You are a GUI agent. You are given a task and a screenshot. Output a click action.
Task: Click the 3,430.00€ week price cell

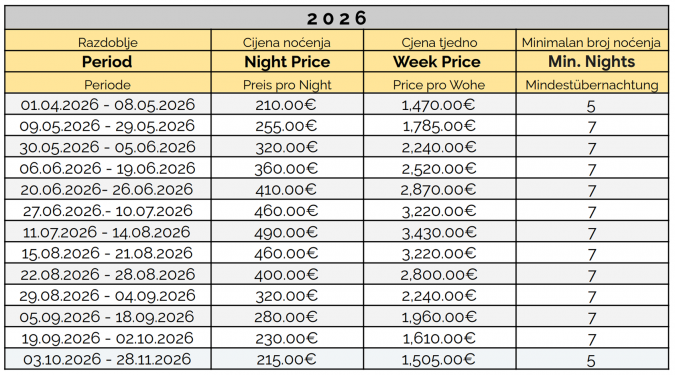(439, 232)
